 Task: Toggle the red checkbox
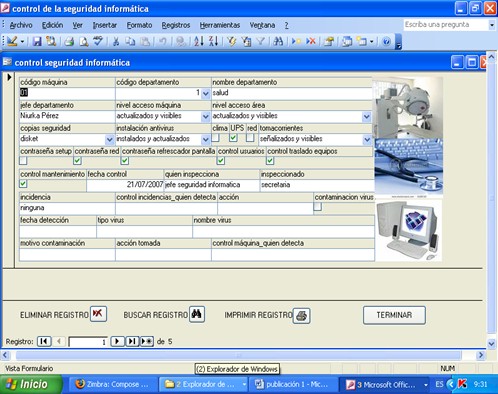coord(250,137)
